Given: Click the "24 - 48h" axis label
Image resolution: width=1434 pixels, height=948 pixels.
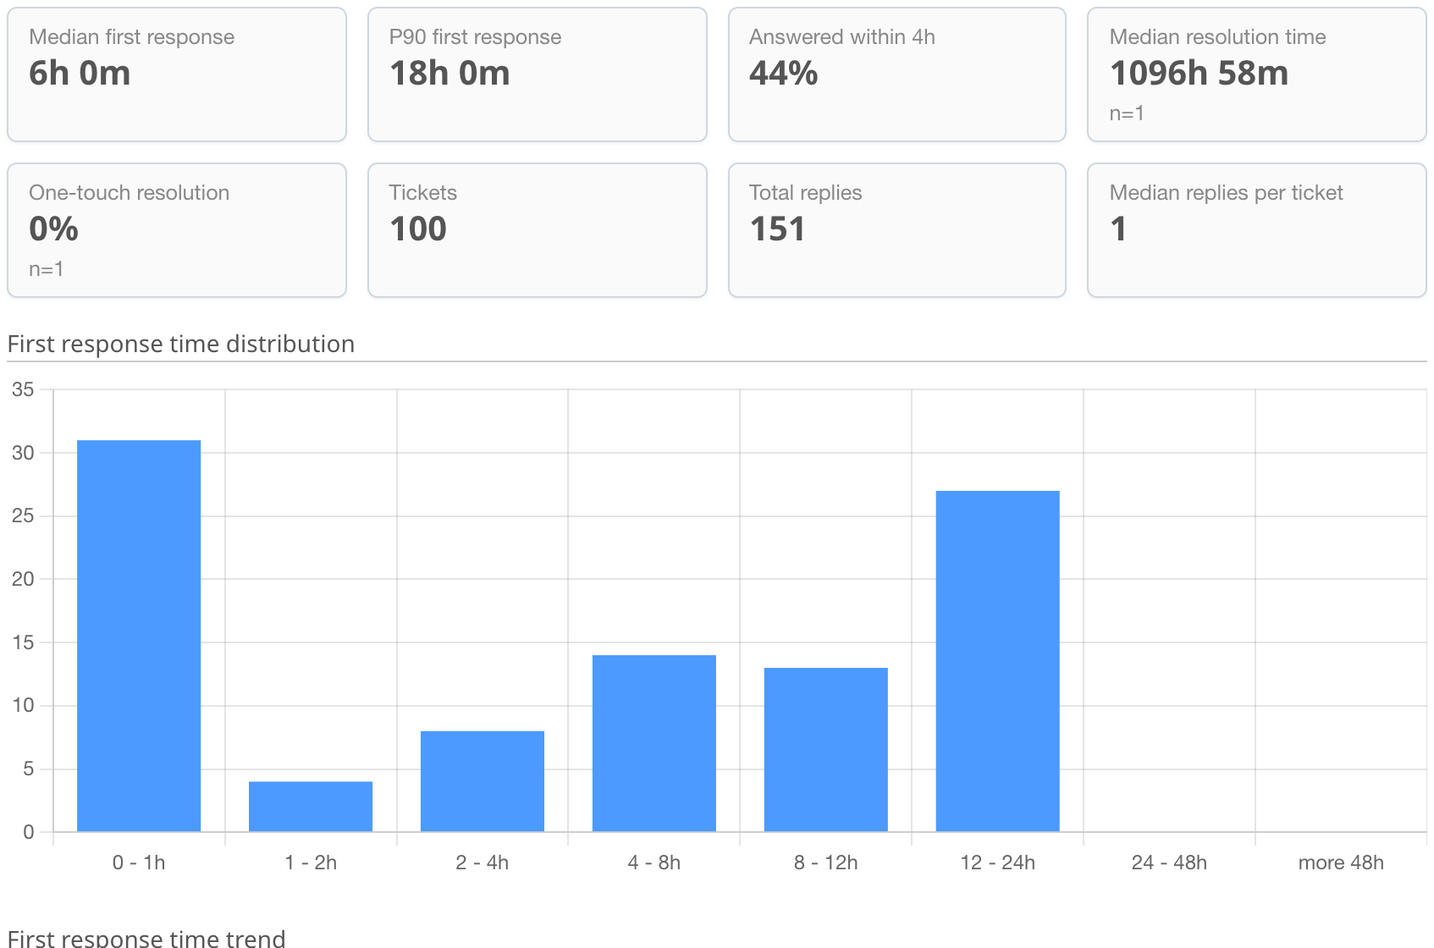Looking at the screenshot, I should tap(1169, 863).
